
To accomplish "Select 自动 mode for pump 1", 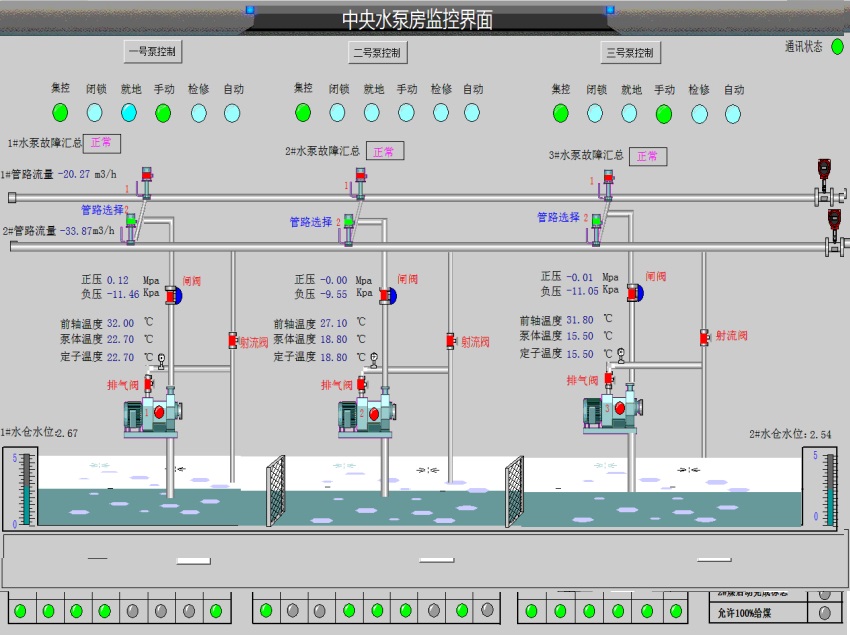I will [x=233, y=112].
